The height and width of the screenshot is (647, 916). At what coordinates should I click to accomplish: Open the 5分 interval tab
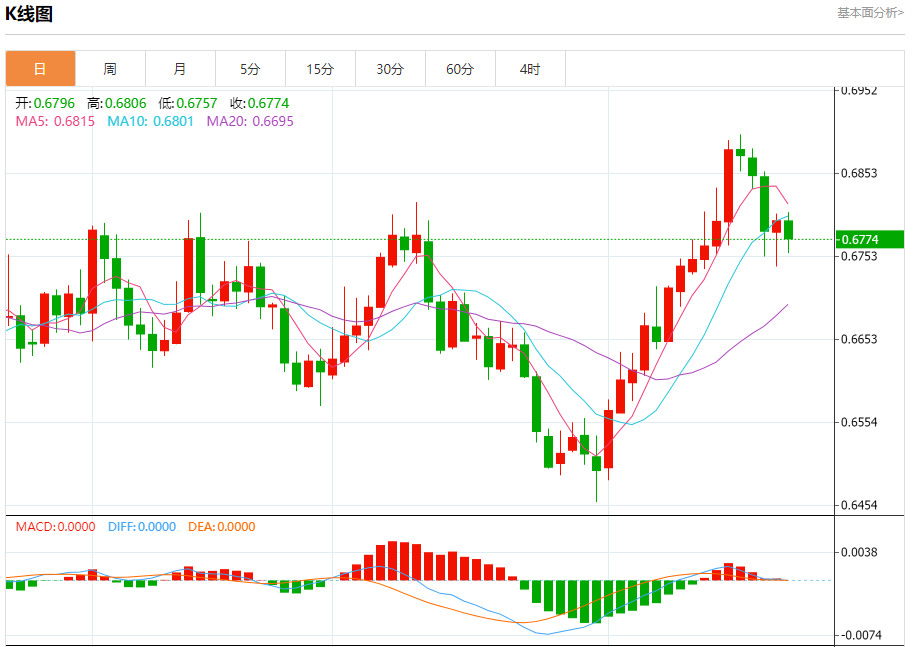251,69
